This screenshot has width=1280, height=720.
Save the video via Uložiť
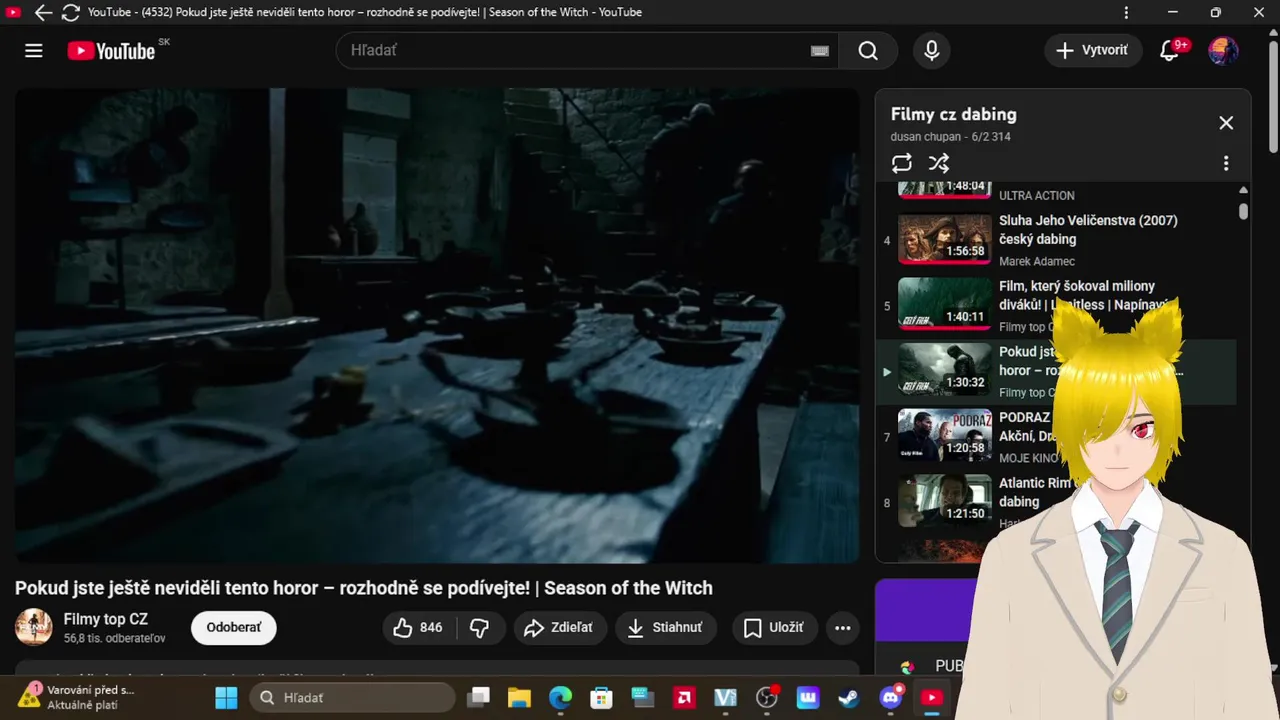click(774, 628)
